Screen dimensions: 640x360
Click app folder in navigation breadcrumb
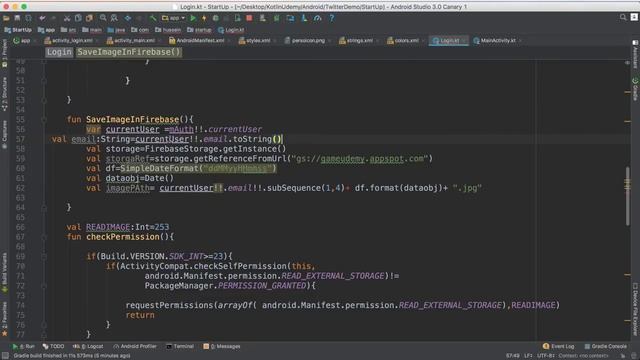click(46, 30)
